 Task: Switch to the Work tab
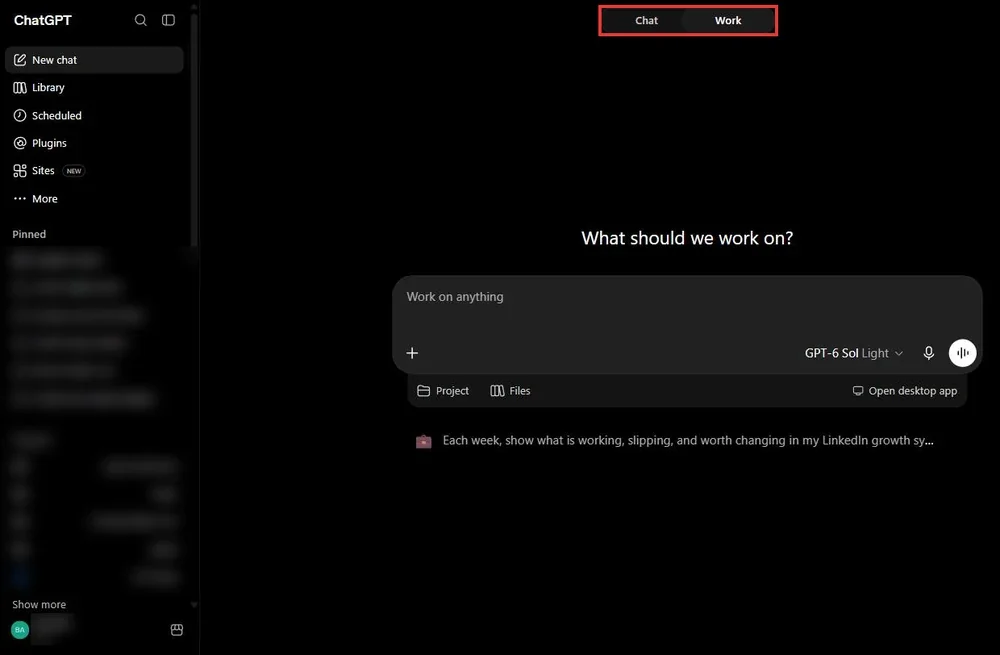728,20
